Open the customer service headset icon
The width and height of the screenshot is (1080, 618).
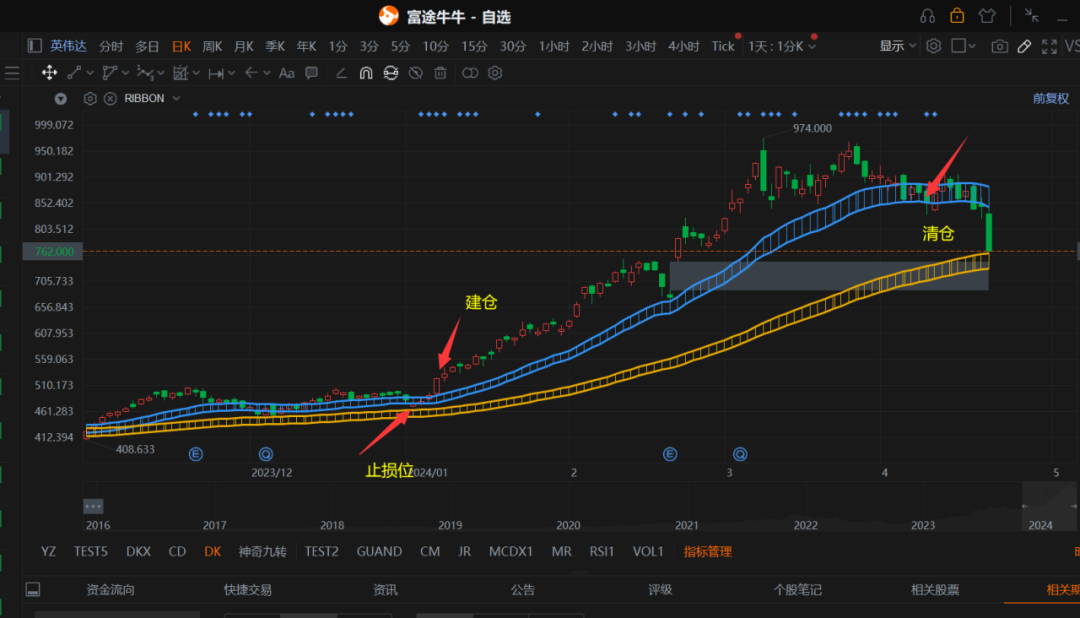click(x=927, y=16)
